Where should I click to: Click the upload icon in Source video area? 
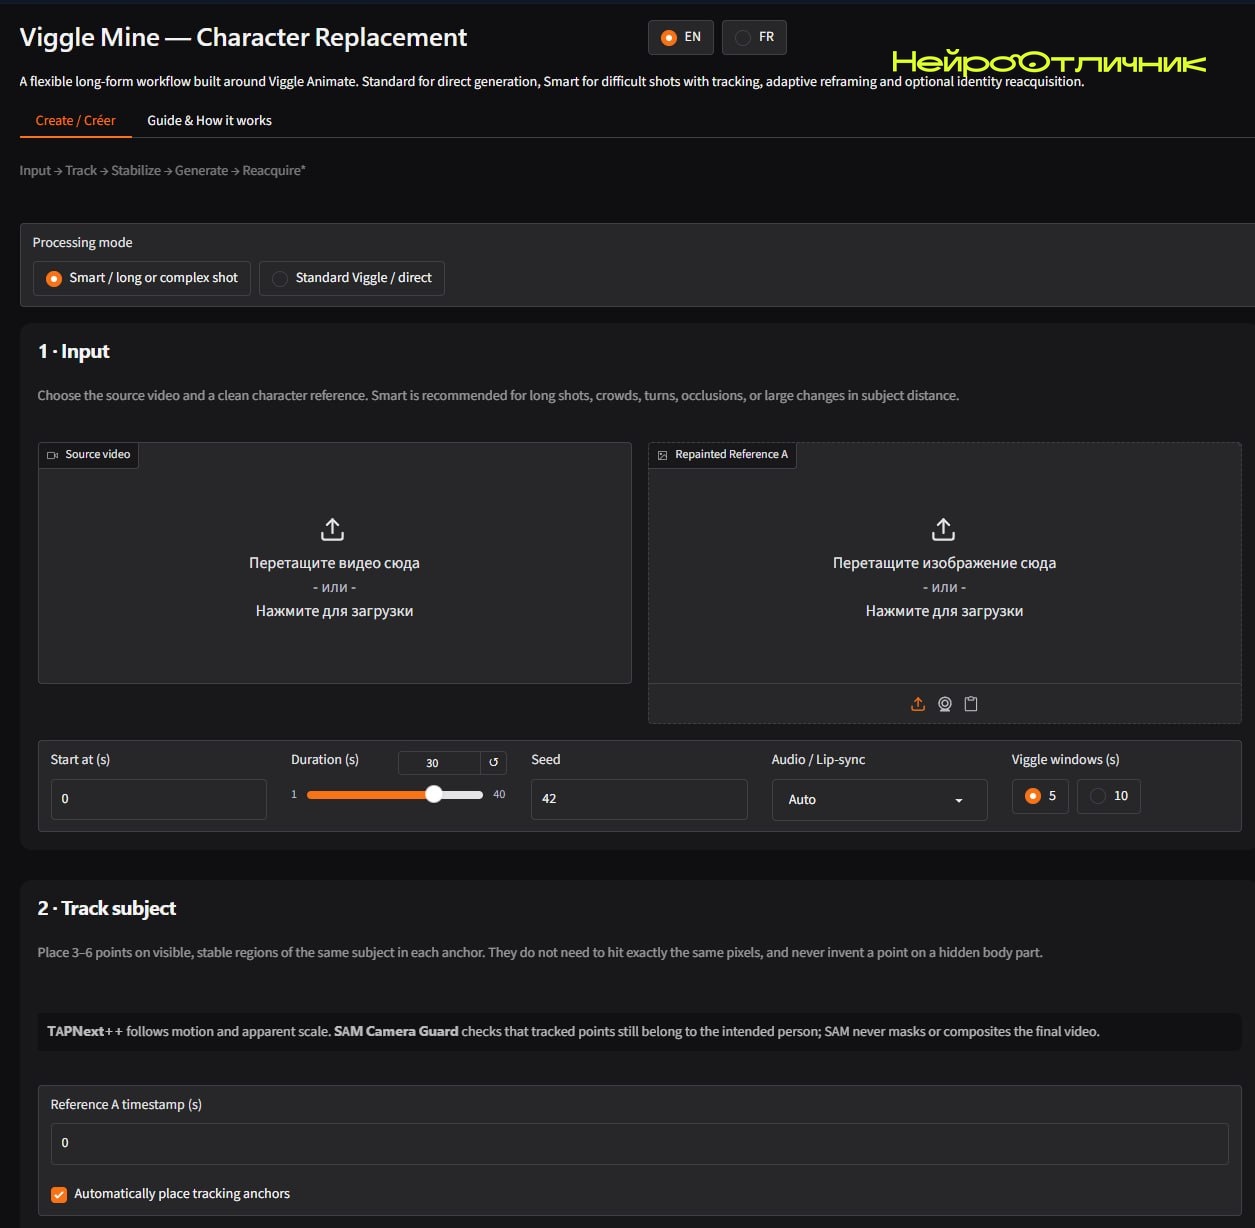[x=332, y=529]
